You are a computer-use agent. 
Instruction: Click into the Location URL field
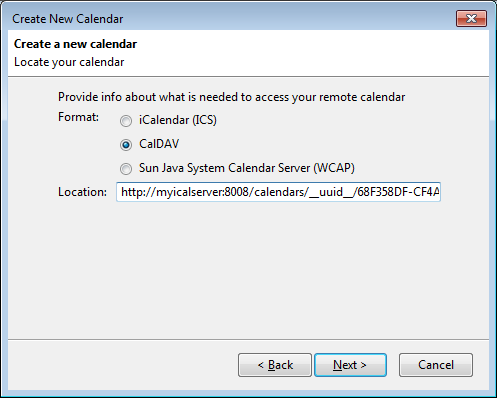(278, 192)
